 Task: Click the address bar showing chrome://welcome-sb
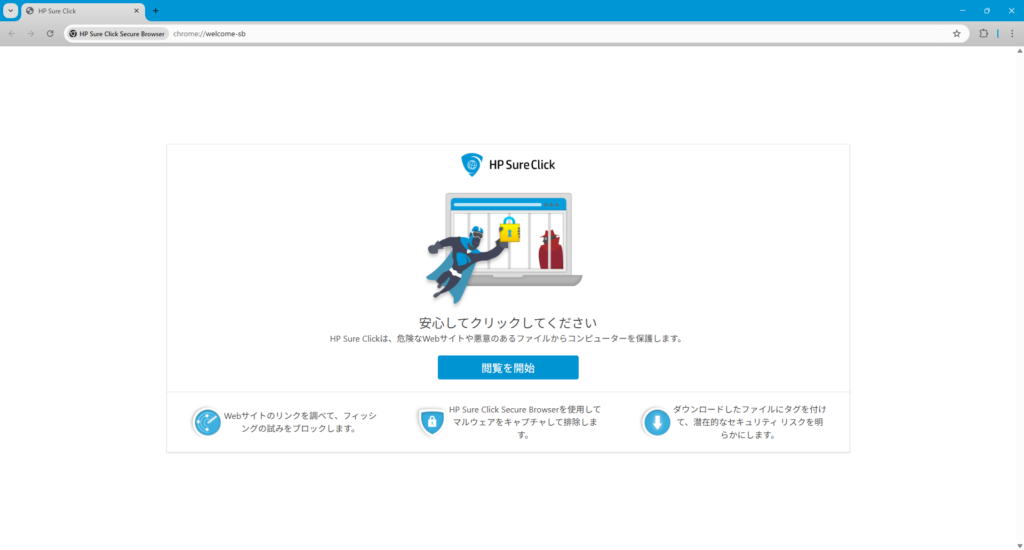(x=500, y=33)
